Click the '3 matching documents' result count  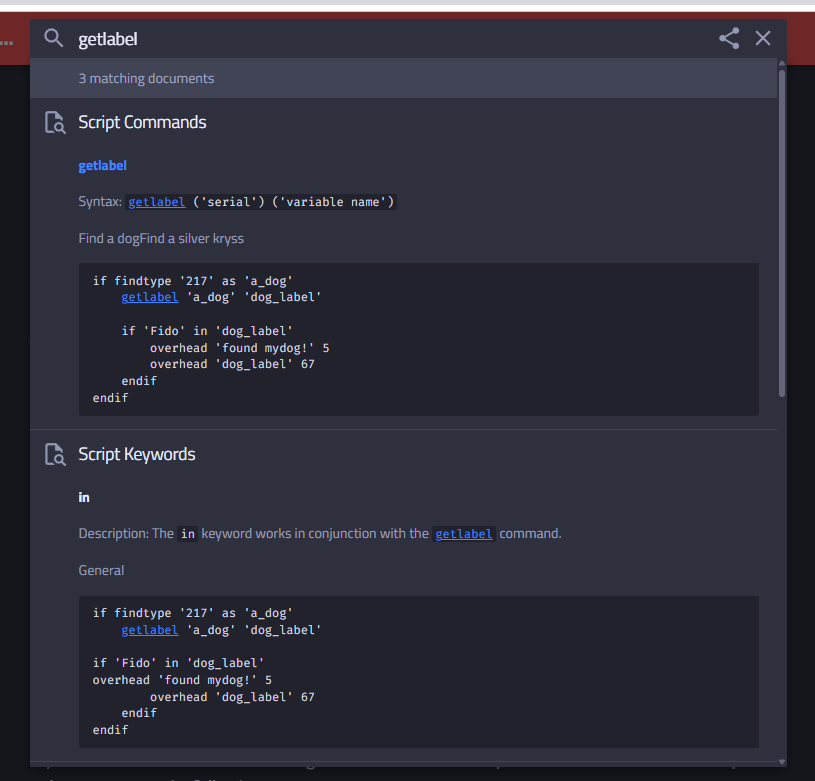[x=146, y=77]
